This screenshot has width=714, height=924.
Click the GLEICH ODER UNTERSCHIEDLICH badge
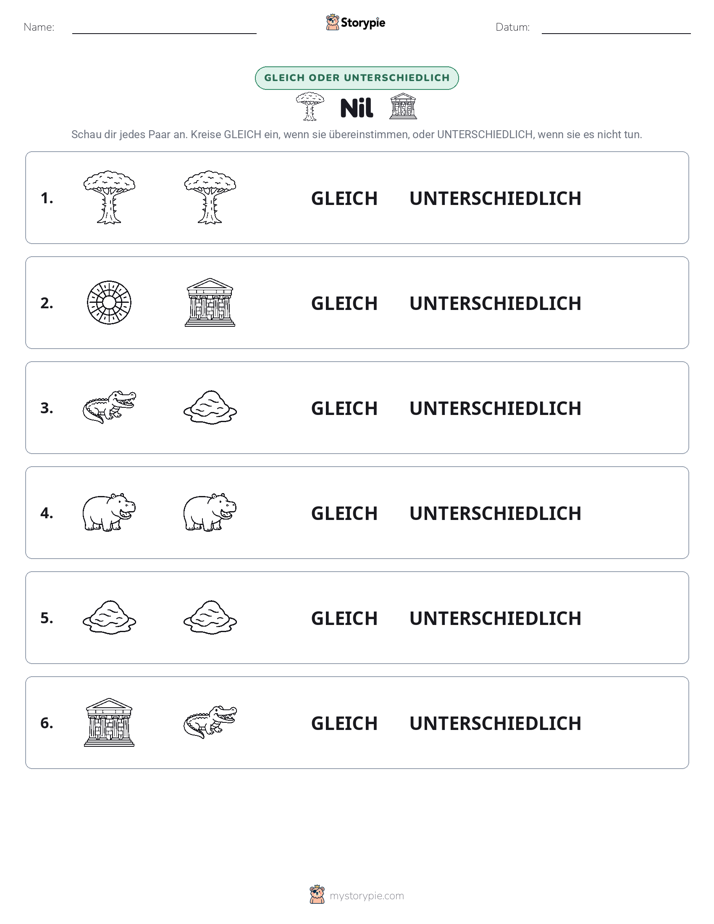356,78
